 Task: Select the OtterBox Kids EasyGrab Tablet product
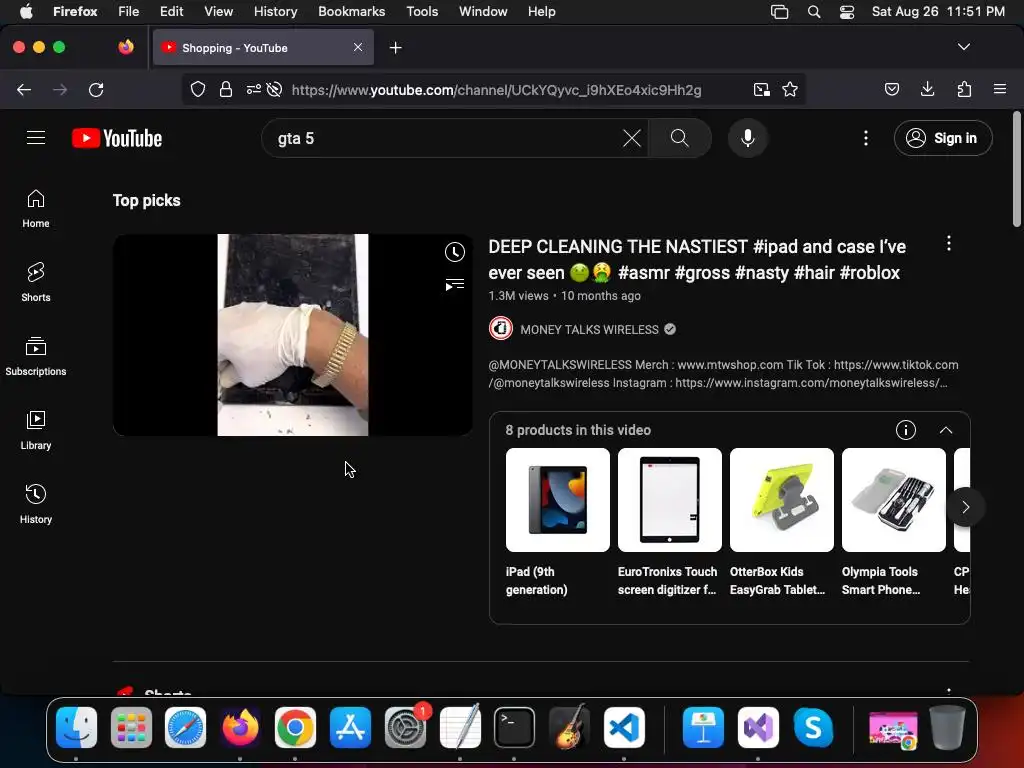(x=782, y=522)
